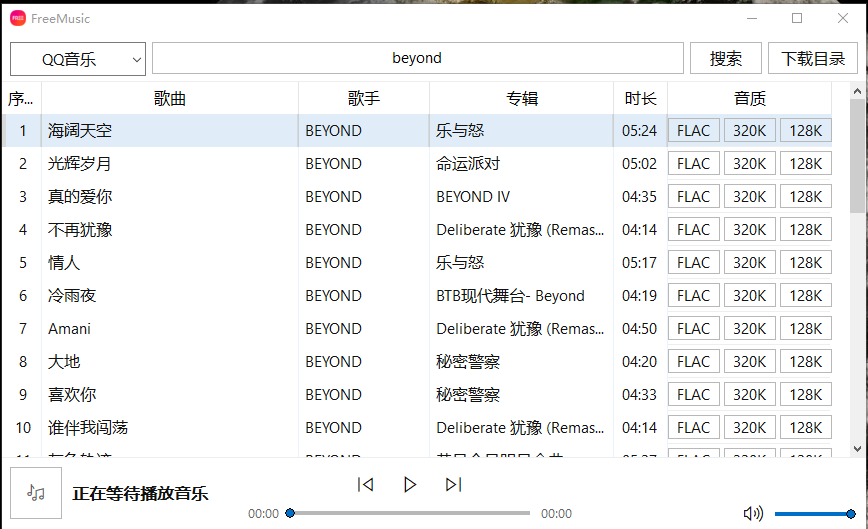Select the song 大地
This screenshot has height=529, width=868.
[64, 362]
